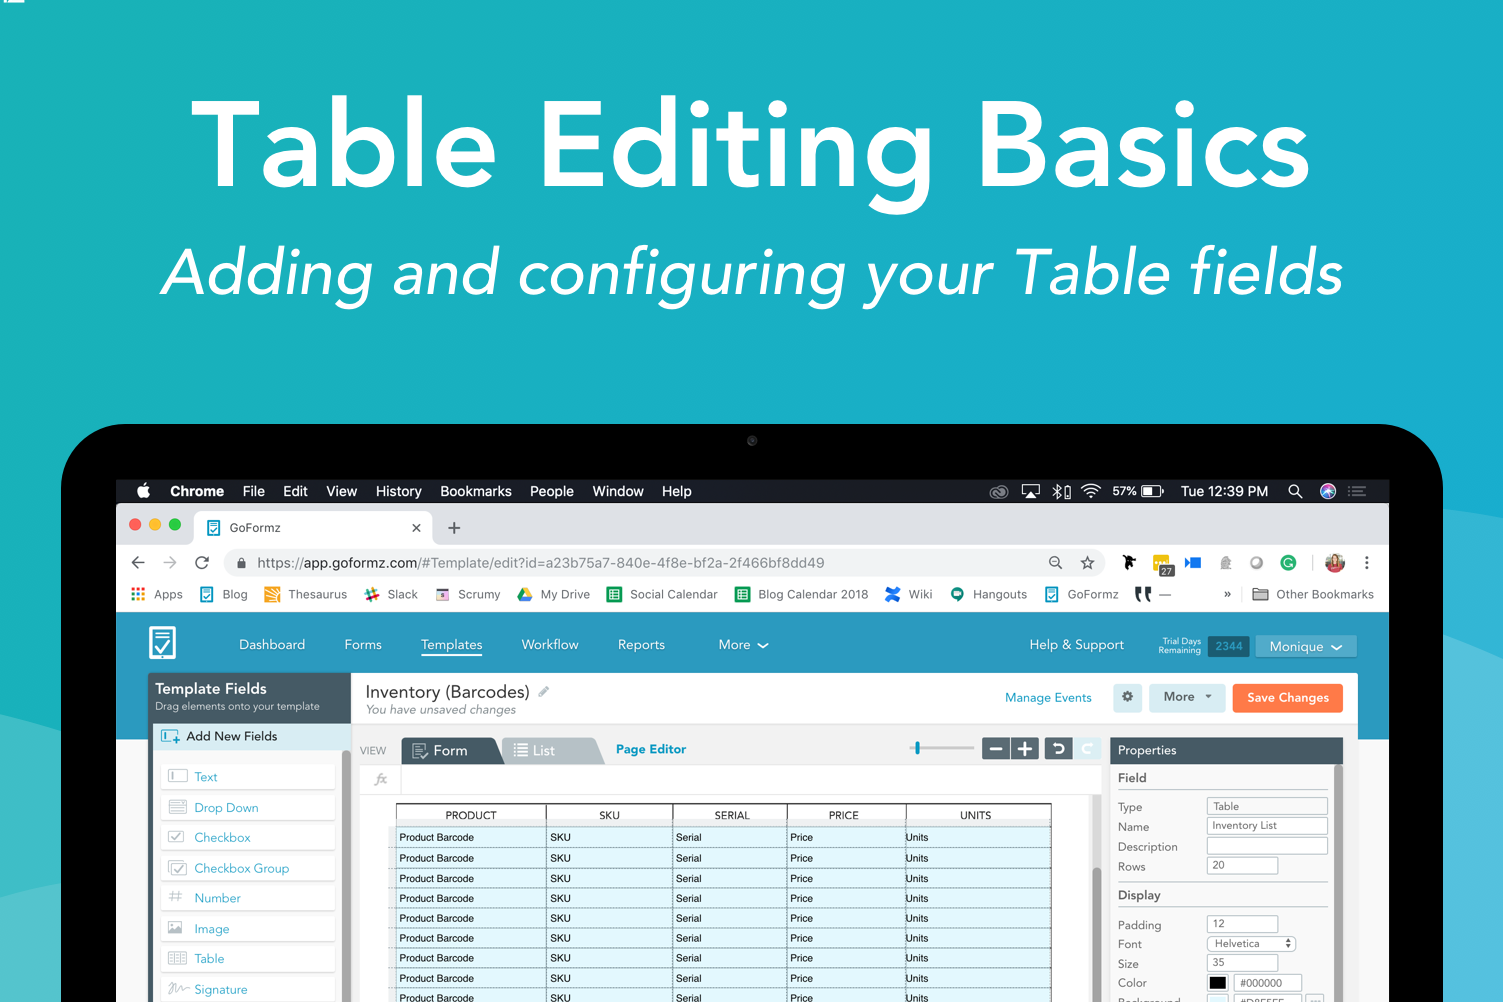Click the redo arrow button
Screen dimensions: 1503x1002
click(1087, 749)
